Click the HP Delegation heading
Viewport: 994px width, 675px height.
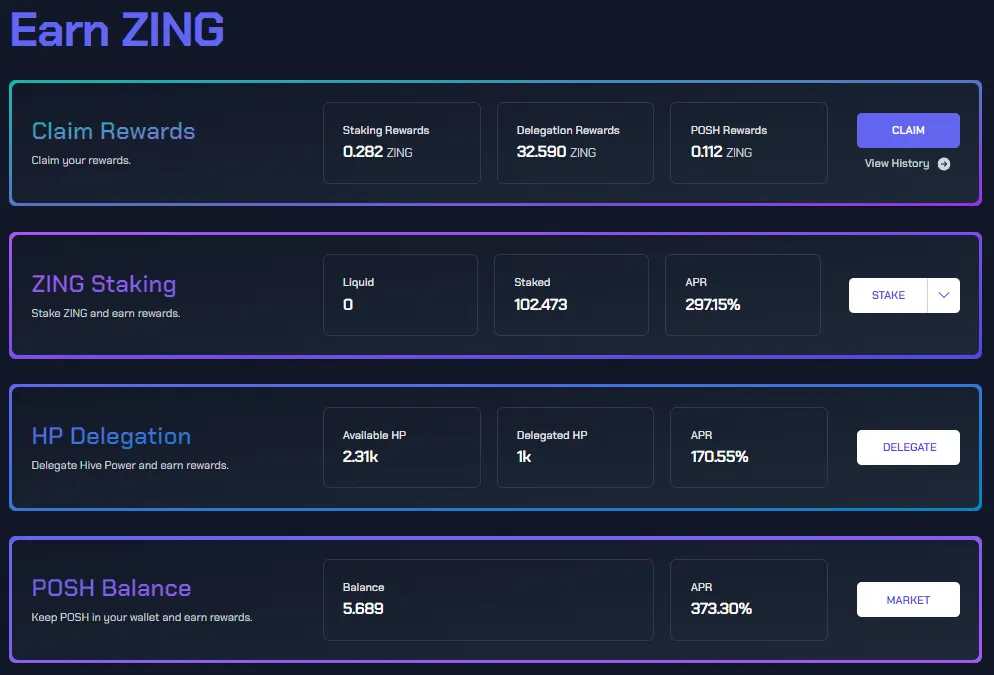click(111, 436)
